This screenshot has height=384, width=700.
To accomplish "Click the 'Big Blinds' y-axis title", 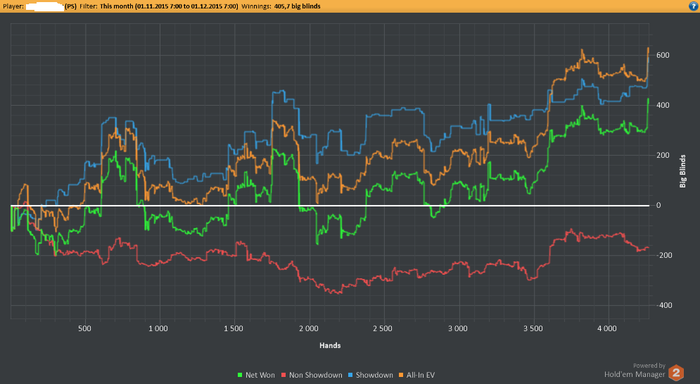I will pyautogui.click(x=683, y=171).
